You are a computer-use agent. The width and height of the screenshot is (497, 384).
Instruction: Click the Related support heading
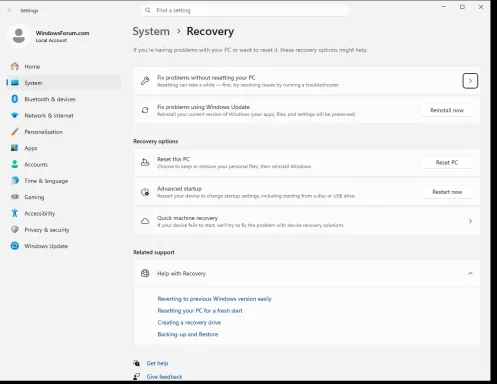pos(154,252)
